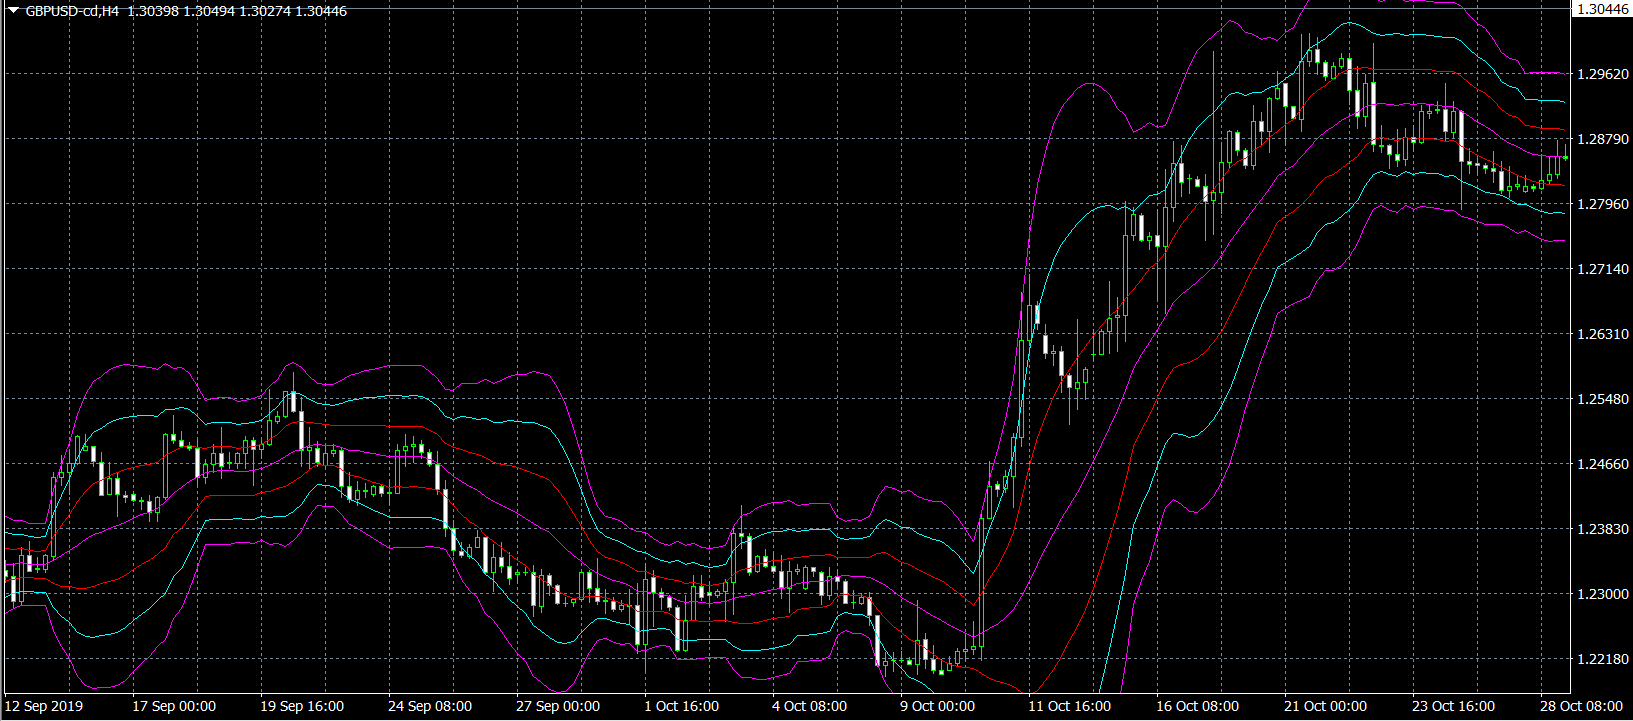Image resolution: width=1633 pixels, height=721 pixels.
Task: Click the 1.27960 price scale label
Action: point(1601,204)
